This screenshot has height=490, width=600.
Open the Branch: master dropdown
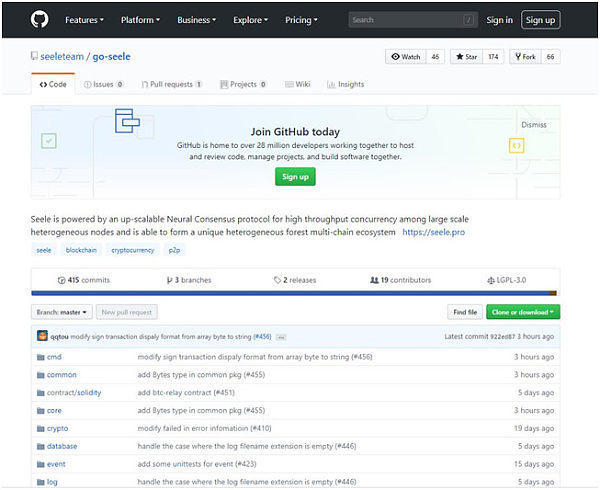click(x=62, y=312)
